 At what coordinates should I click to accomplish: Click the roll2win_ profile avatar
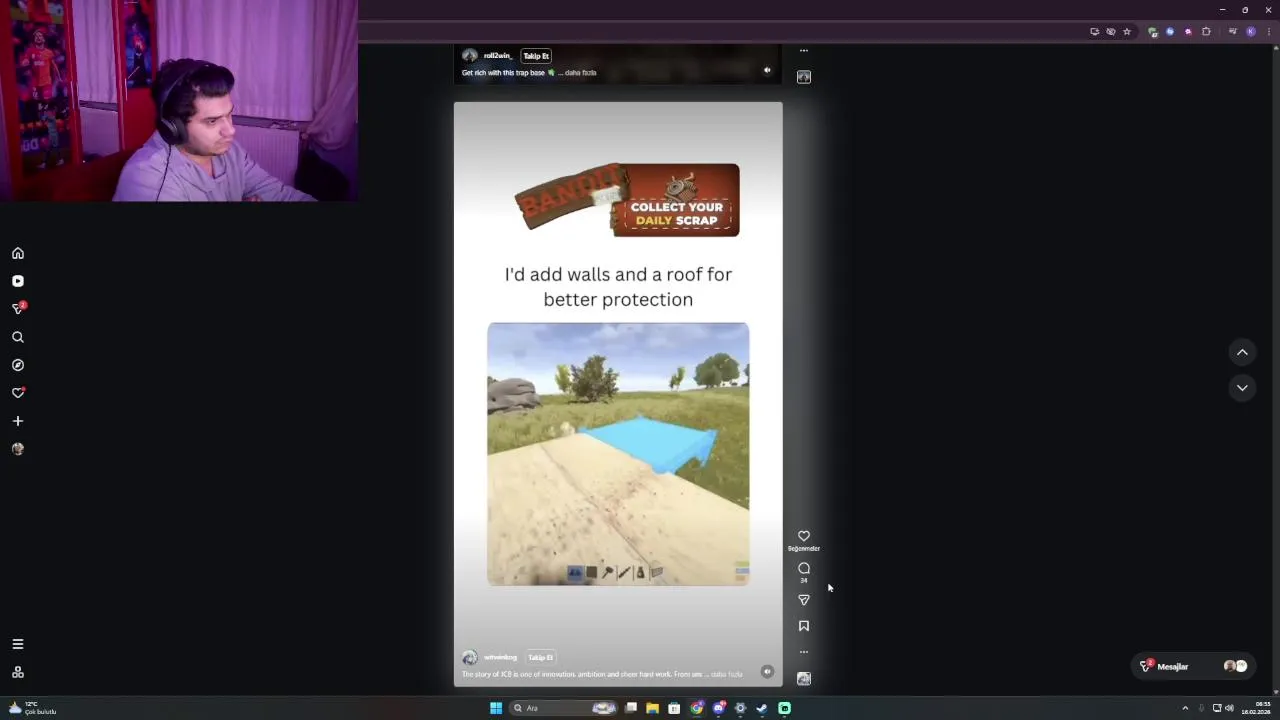pos(469,56)
